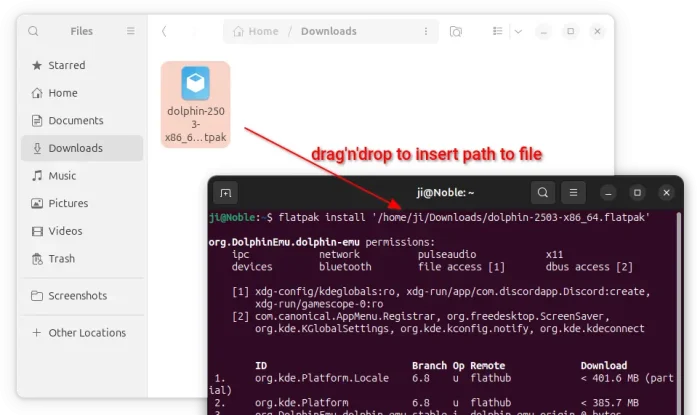Open Other Locations in sidebar
The width and height of the screenshot is (700, 415).
click(x=82, y=333)
